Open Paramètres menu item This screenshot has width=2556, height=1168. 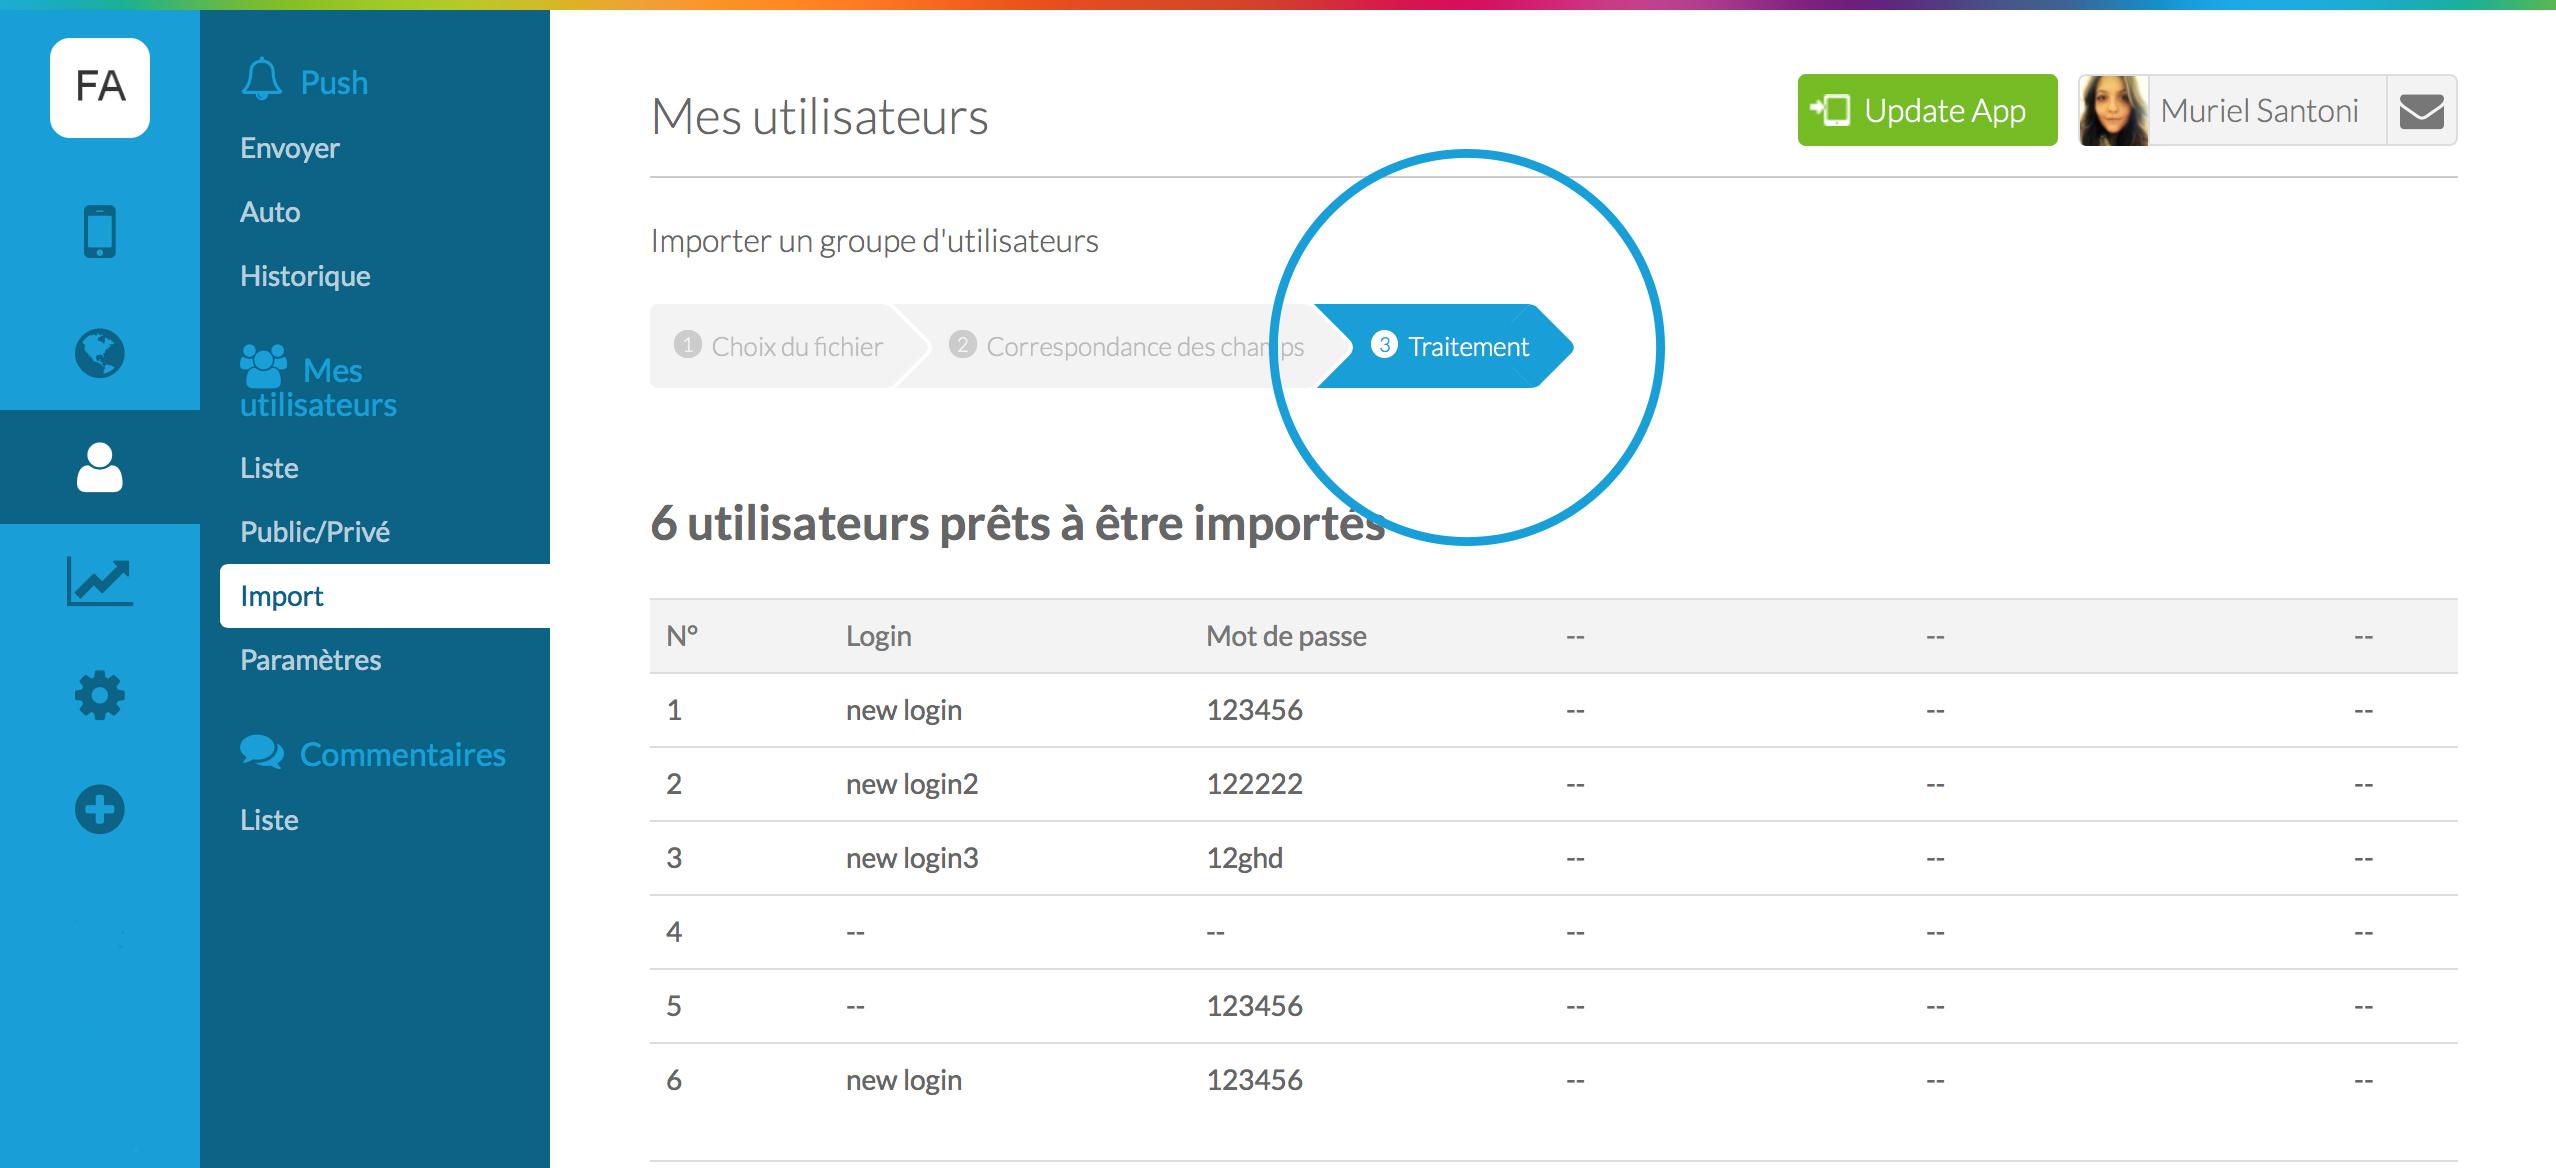point(310,660)
